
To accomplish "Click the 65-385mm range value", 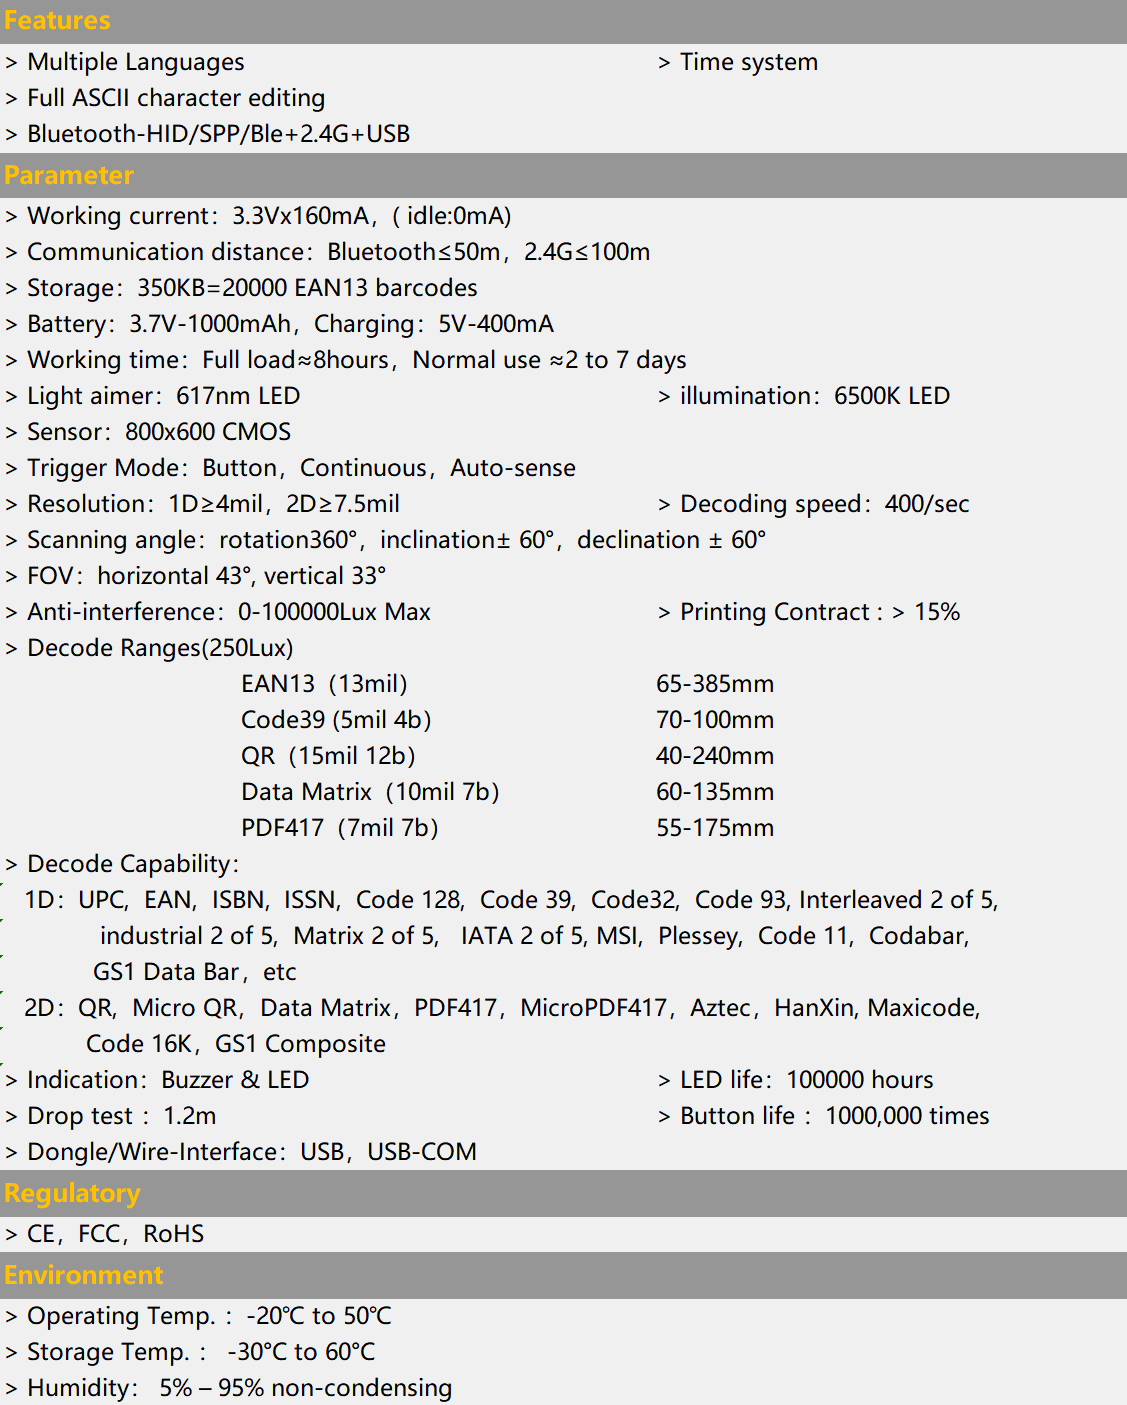I will [715, 684].
